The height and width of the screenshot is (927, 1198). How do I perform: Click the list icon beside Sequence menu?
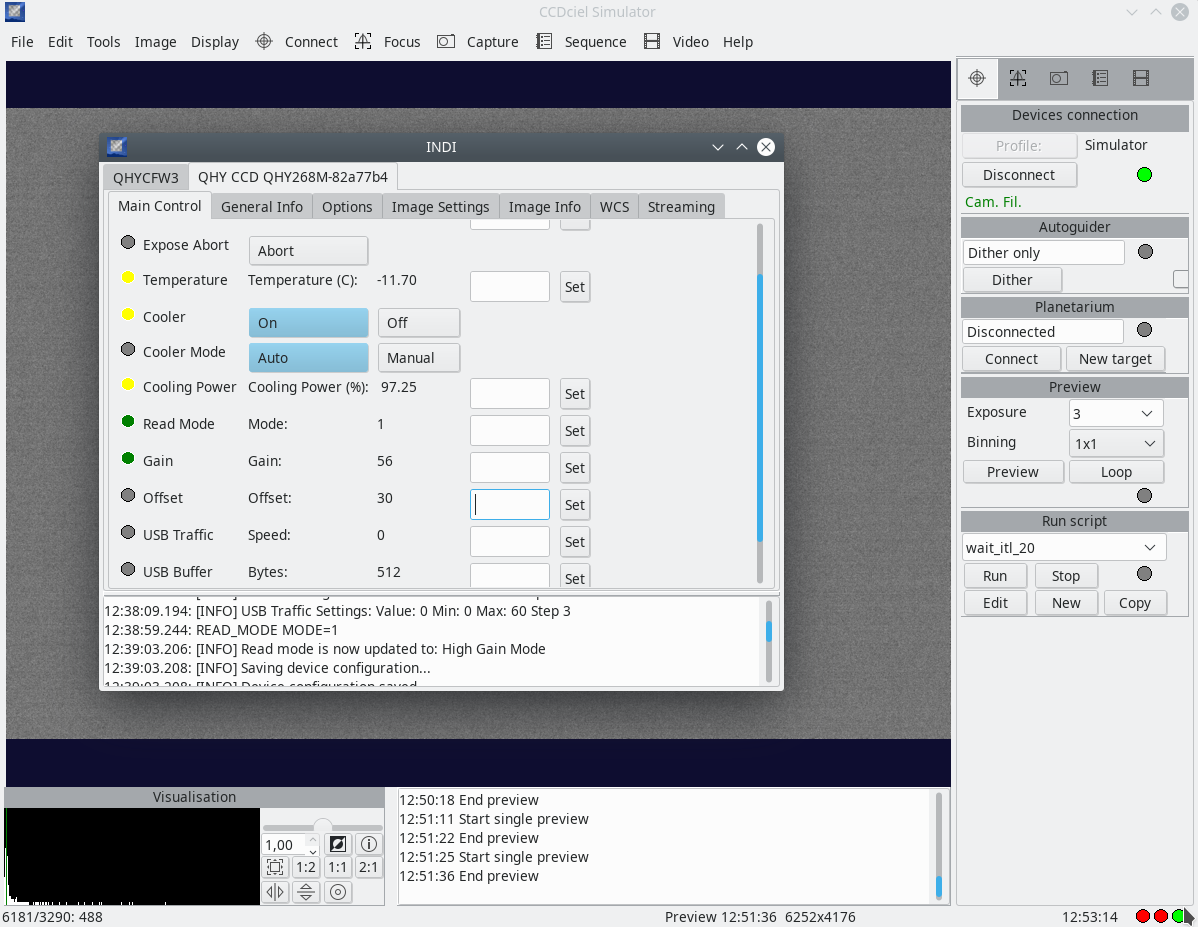coord(544,41)
